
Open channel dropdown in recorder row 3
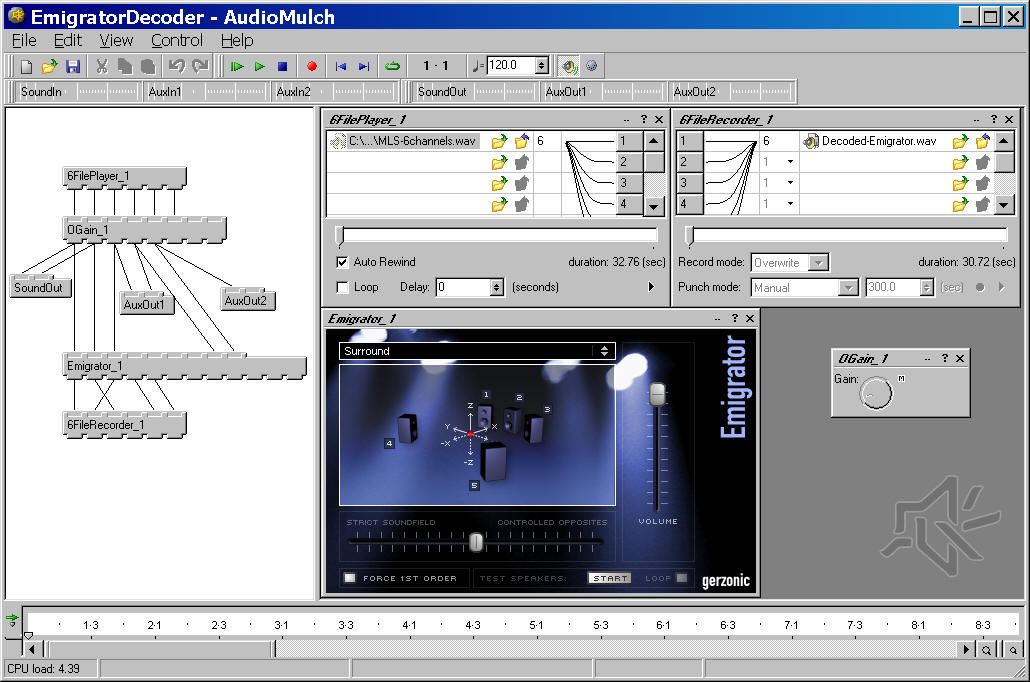790,183
